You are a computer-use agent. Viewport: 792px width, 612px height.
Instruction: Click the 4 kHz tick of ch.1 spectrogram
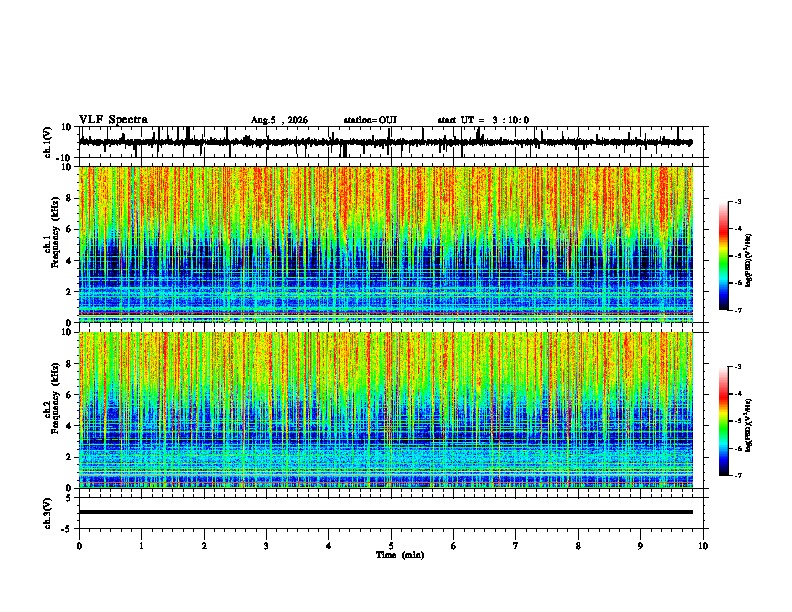[69, 261]
